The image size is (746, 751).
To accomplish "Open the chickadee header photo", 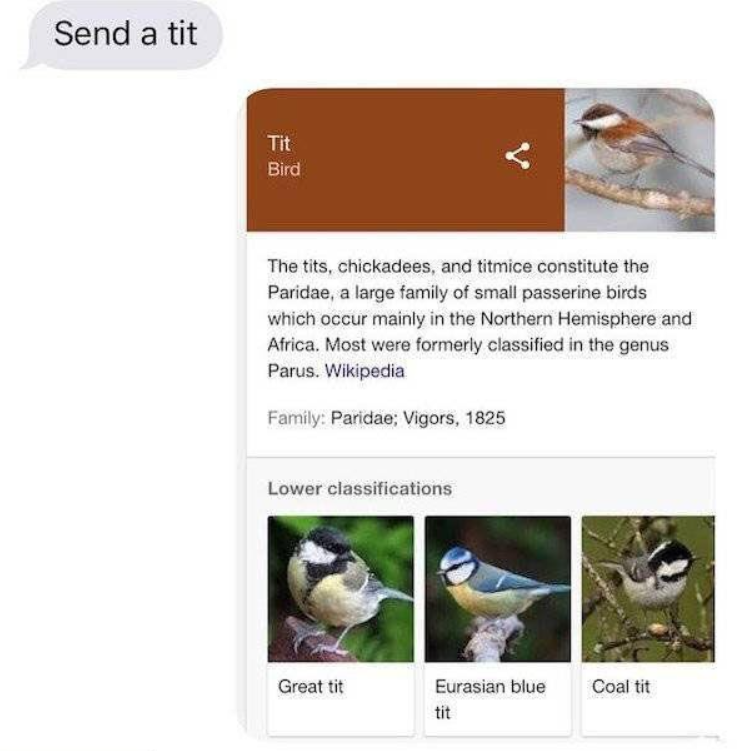I will point(640,160).
